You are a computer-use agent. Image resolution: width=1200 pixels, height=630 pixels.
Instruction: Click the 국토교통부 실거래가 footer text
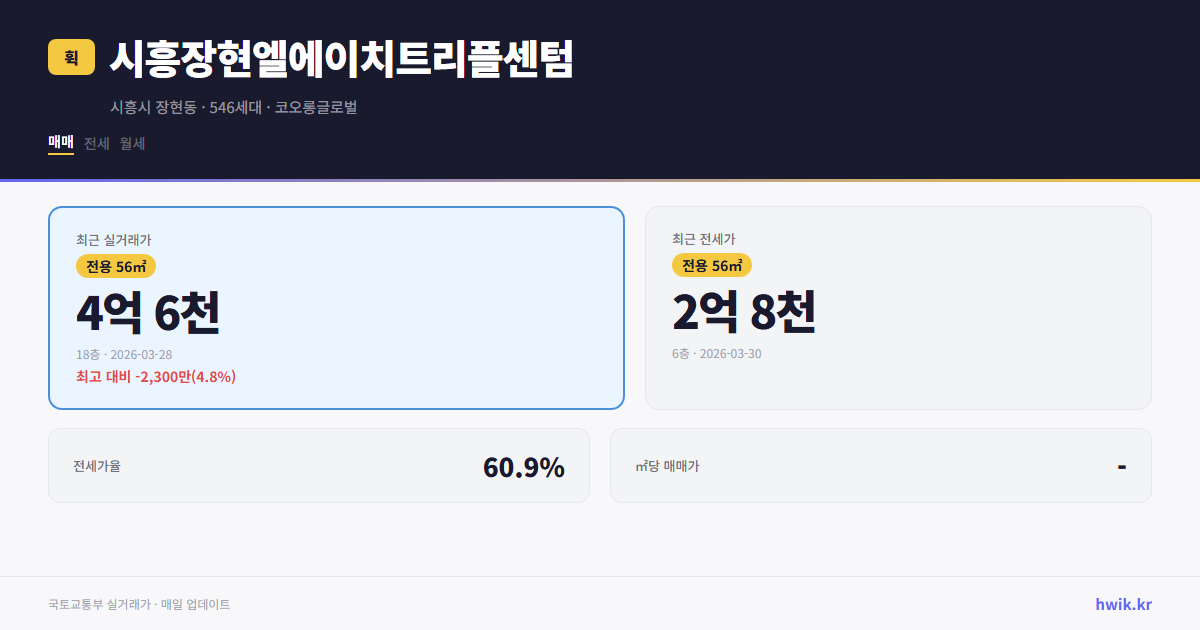pyautogui.click(x=138, y=604)
